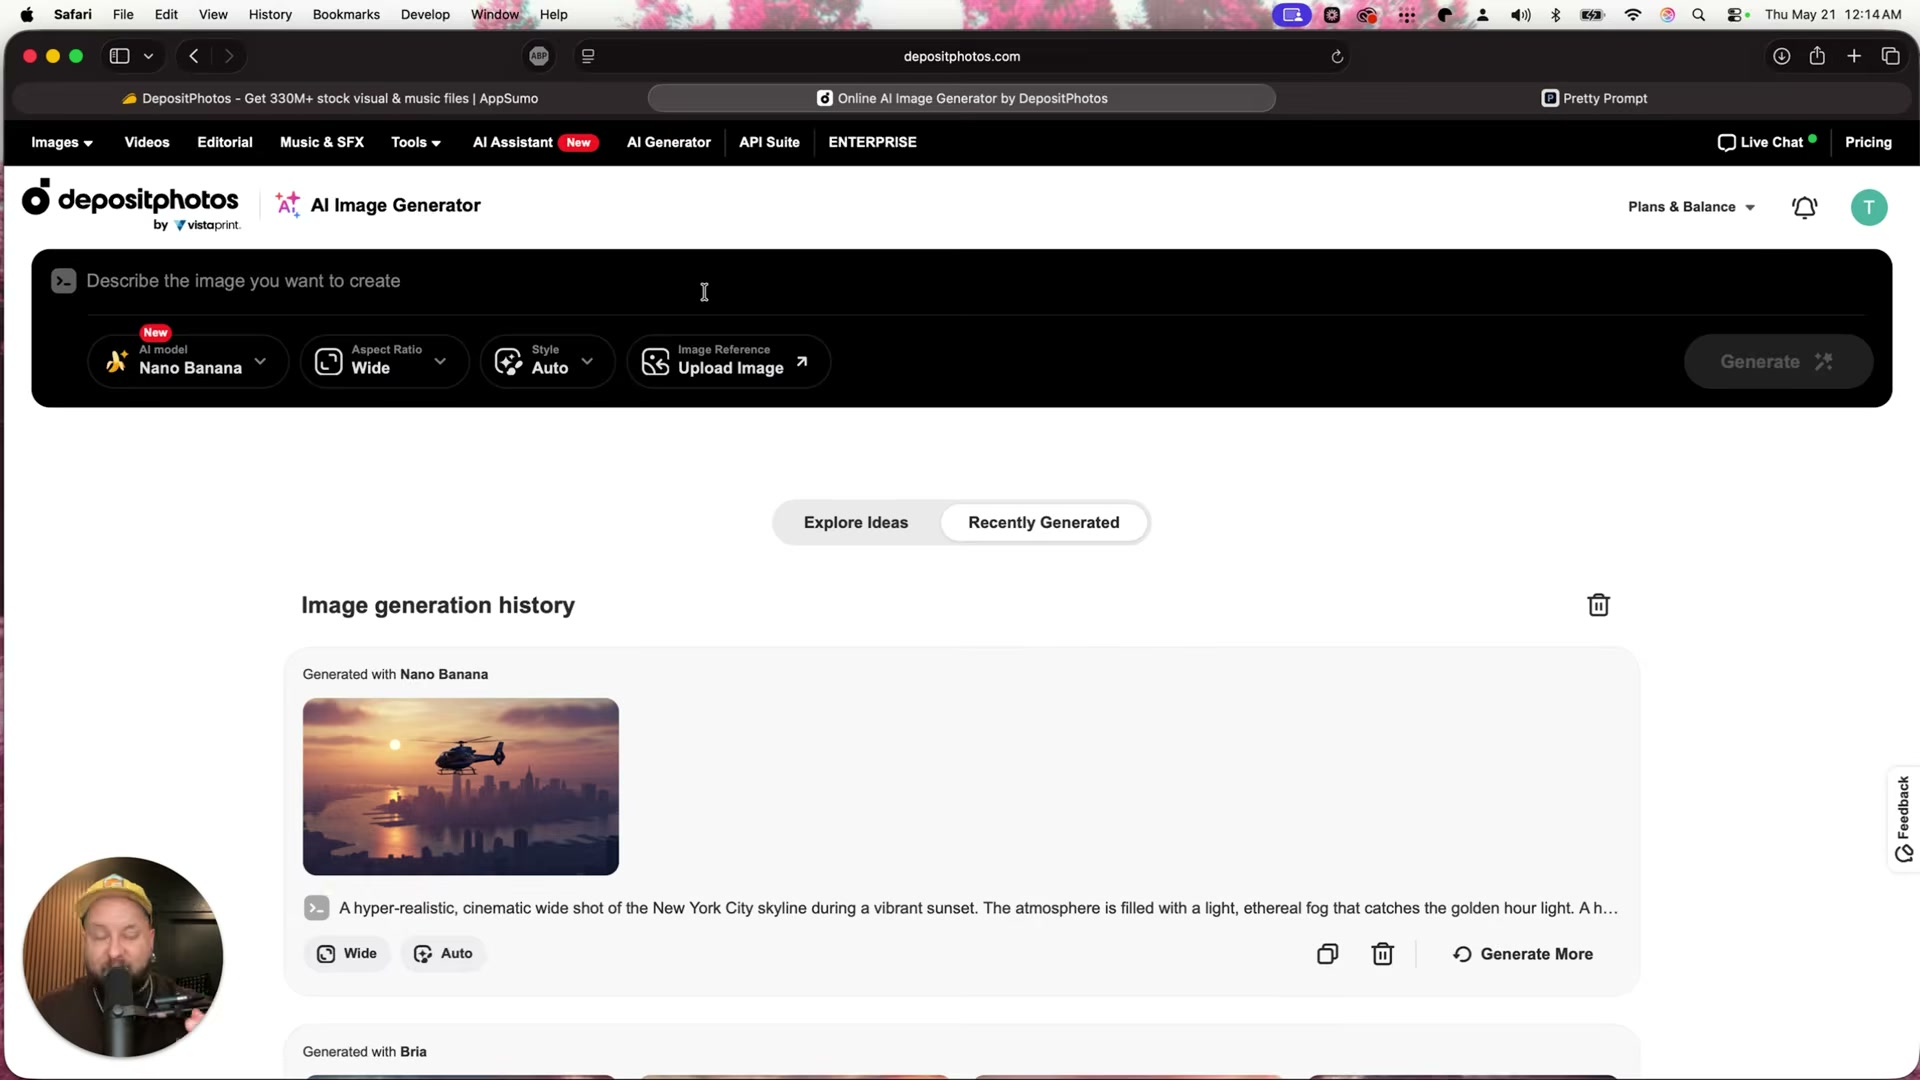The height and width of the screenshot is (1080, 1920).
Task: Open the helicopter skyline thumbnail
Action: tap(461, 787)
